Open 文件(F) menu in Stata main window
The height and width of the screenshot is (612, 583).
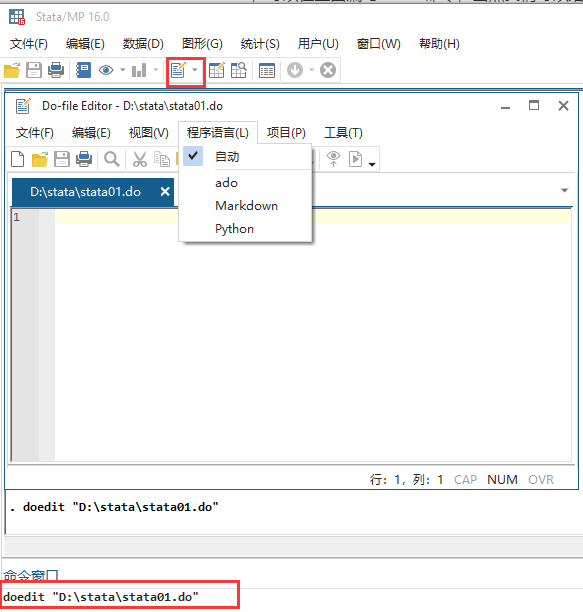click(x=29, y=44)
